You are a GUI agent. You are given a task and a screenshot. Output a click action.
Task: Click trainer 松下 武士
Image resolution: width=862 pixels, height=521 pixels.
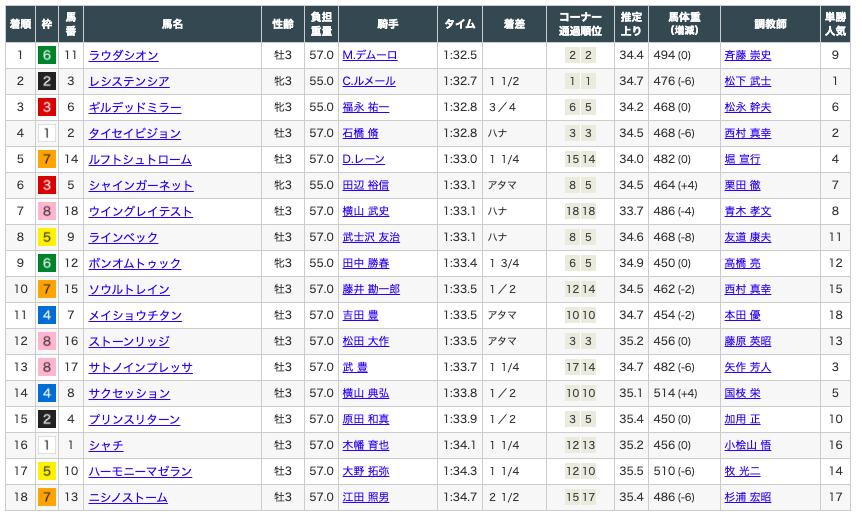tap(748, 81)
